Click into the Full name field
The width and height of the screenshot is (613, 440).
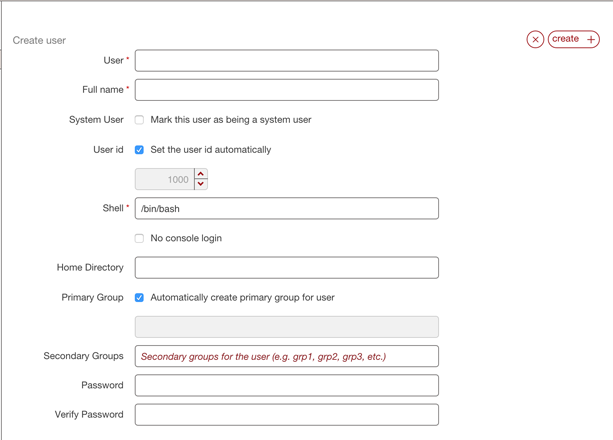click(x=287, y=90)
